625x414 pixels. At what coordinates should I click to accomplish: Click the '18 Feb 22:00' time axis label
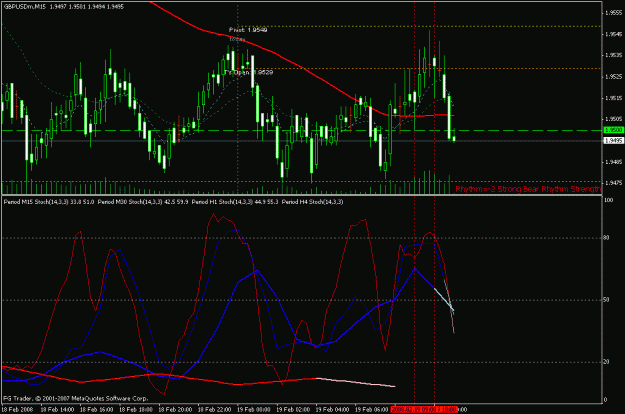tap(214, 409)
